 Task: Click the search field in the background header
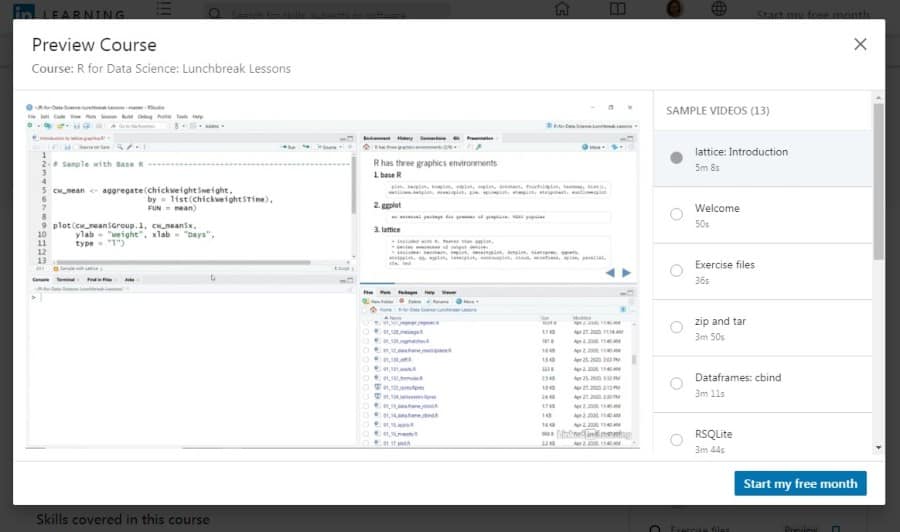(327, 13)
